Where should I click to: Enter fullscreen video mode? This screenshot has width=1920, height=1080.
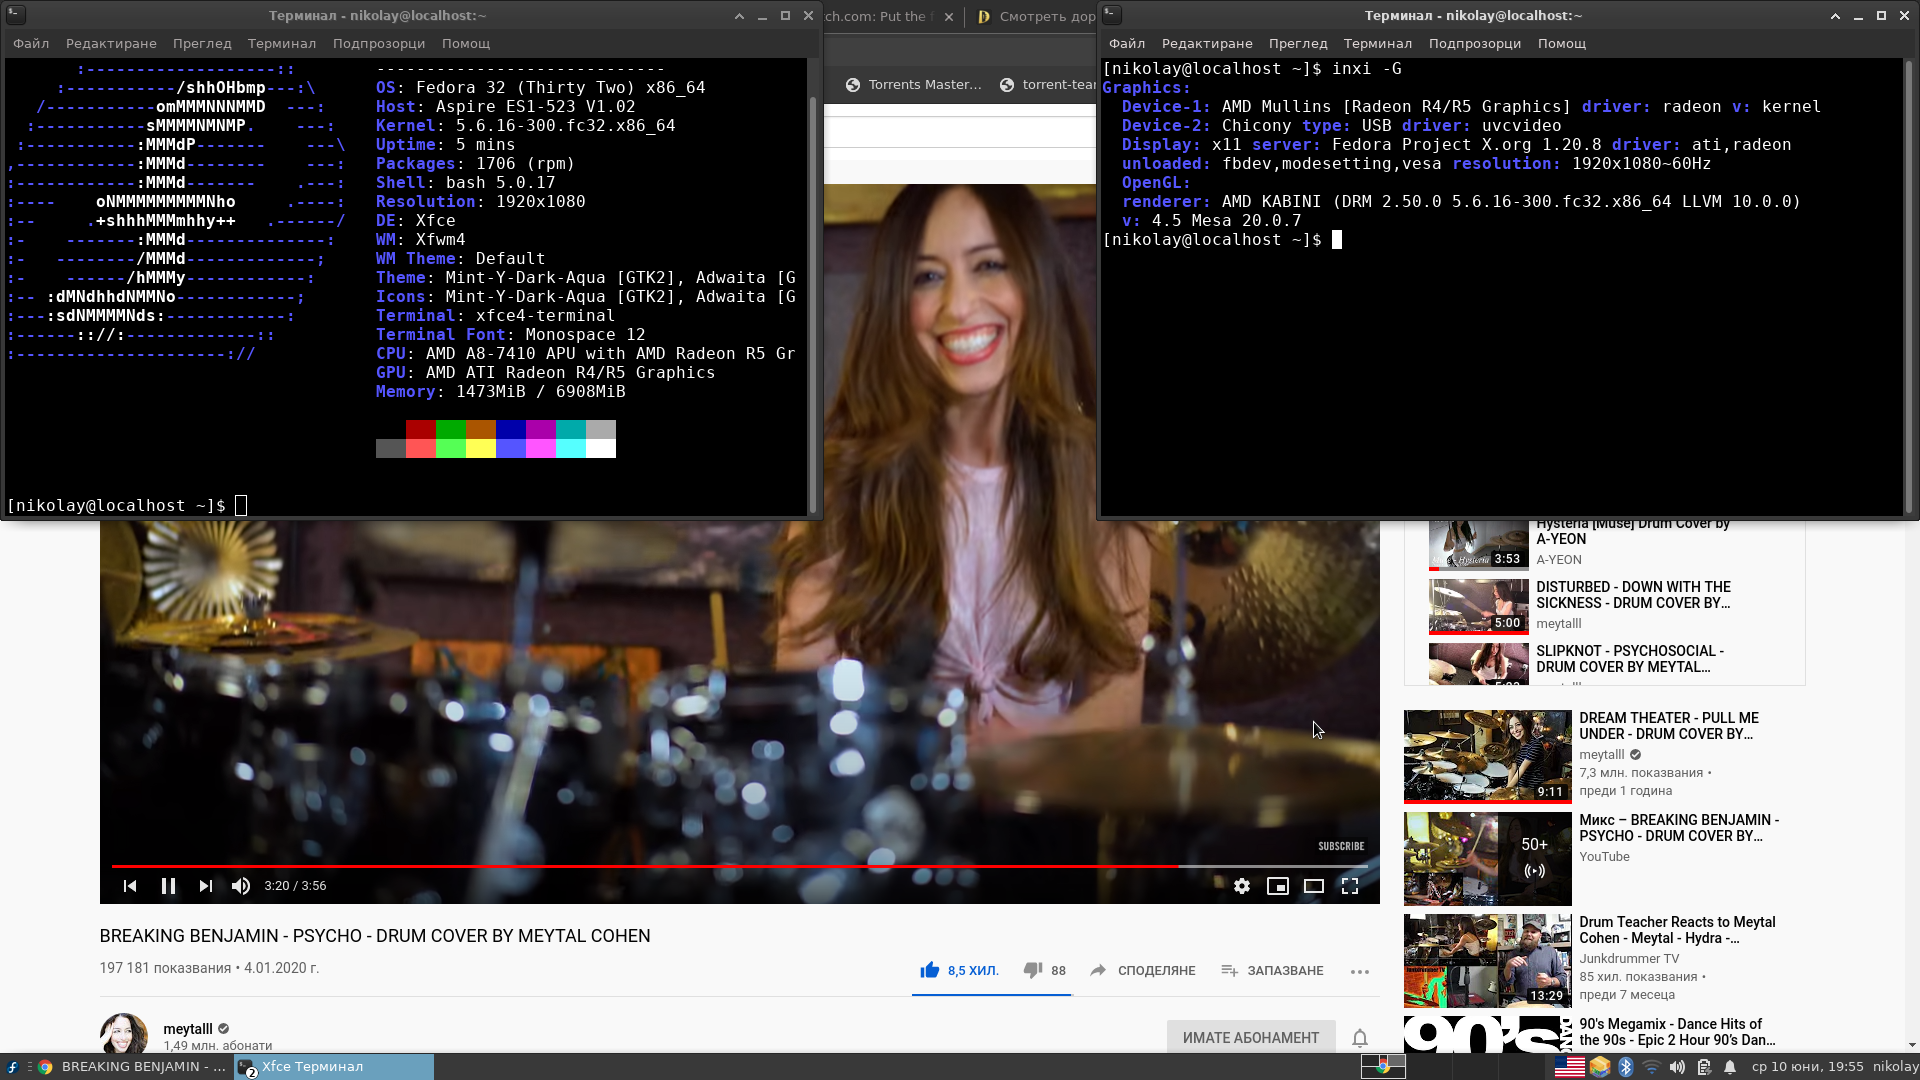(1349, 886)
